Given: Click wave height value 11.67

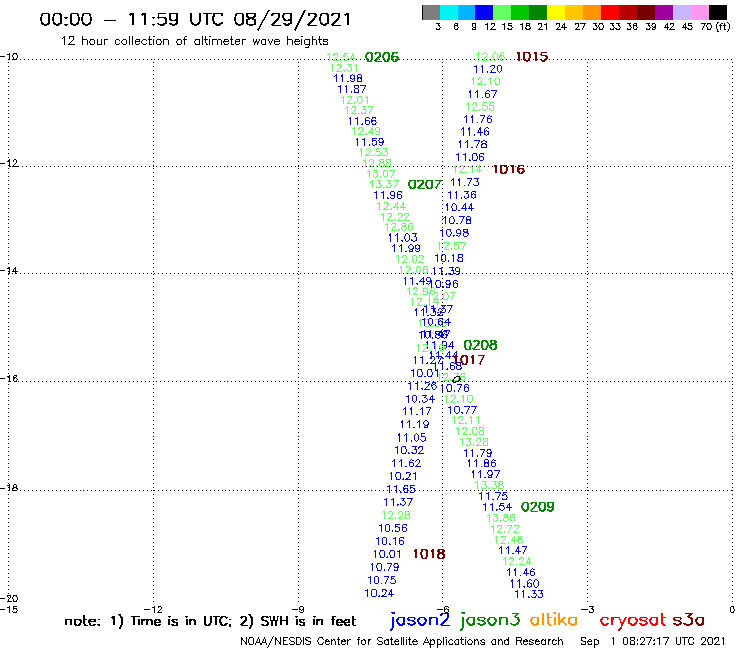Looking at the screenshot, I should tap(482, 94).
